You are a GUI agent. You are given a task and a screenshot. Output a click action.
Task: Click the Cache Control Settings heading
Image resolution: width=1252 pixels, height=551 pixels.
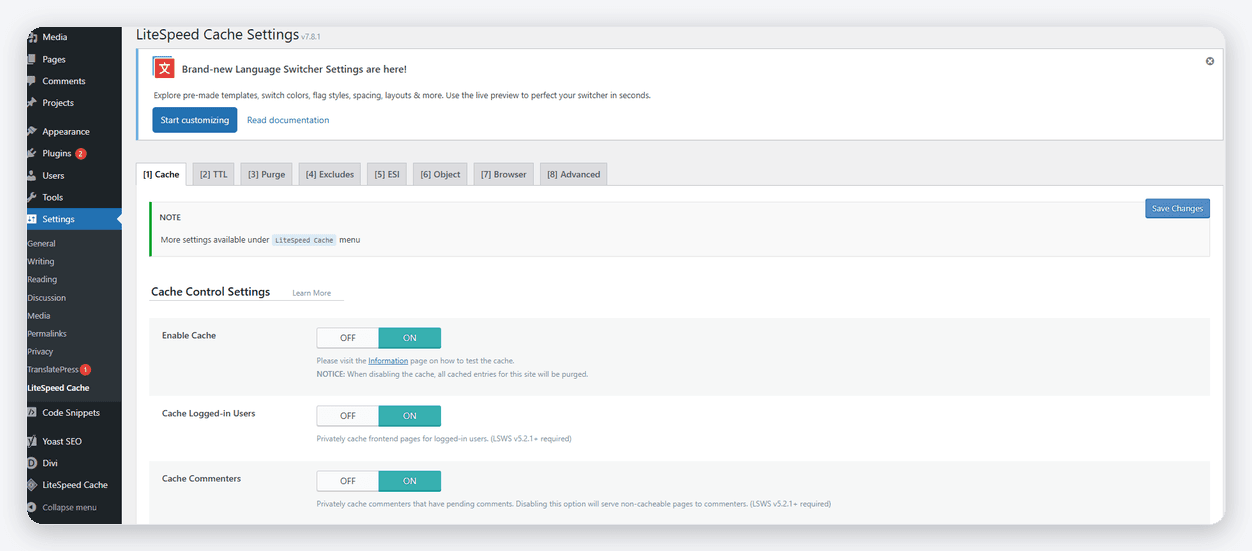point(211,292)
